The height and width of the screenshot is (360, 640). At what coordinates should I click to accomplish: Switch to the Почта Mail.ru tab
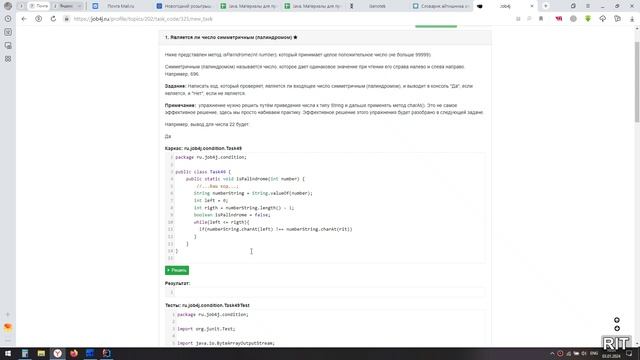tap(120, 6)
